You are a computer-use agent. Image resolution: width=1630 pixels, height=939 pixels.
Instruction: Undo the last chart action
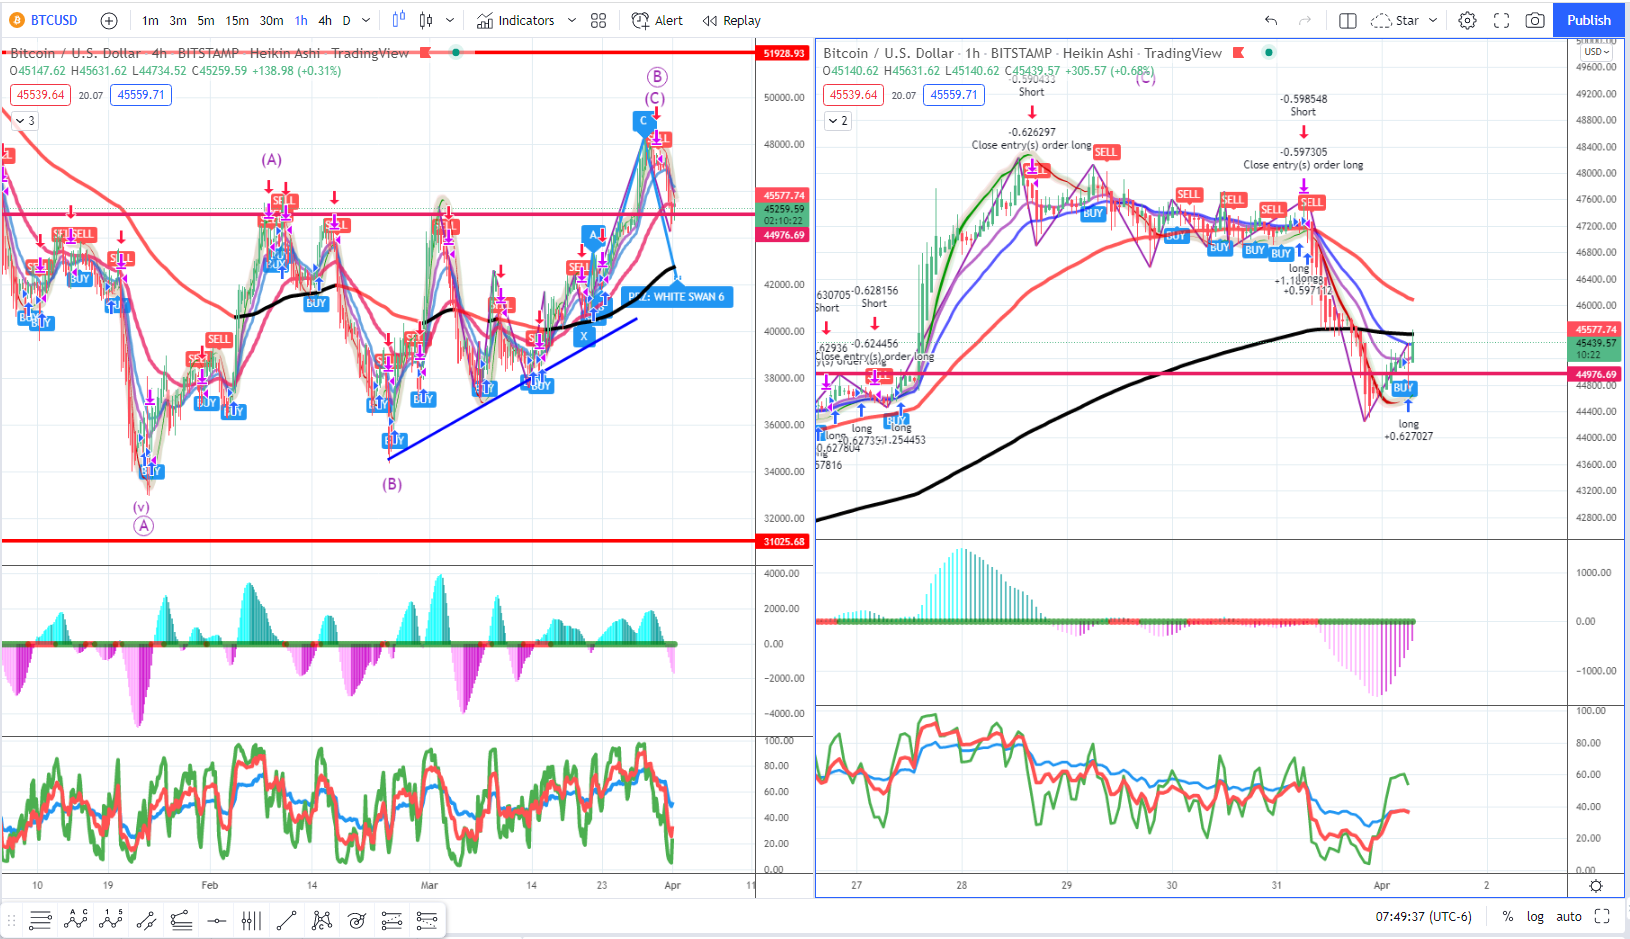(1271, 20)
